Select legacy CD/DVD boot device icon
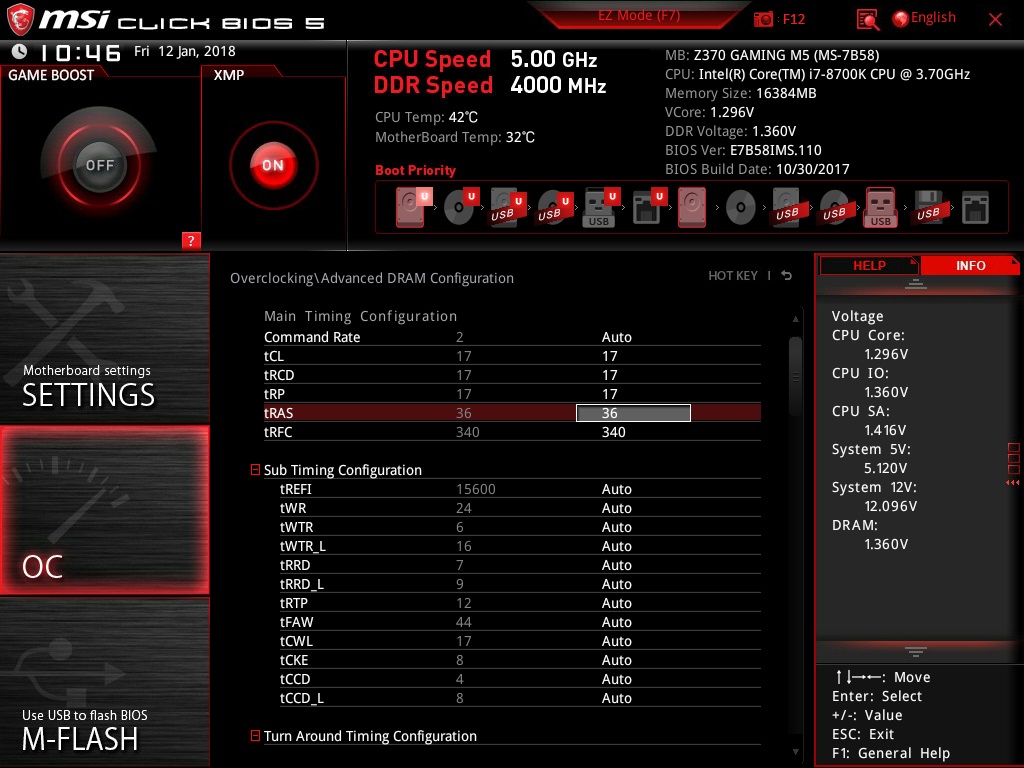 pyautogui.click(x=741, y=208)
